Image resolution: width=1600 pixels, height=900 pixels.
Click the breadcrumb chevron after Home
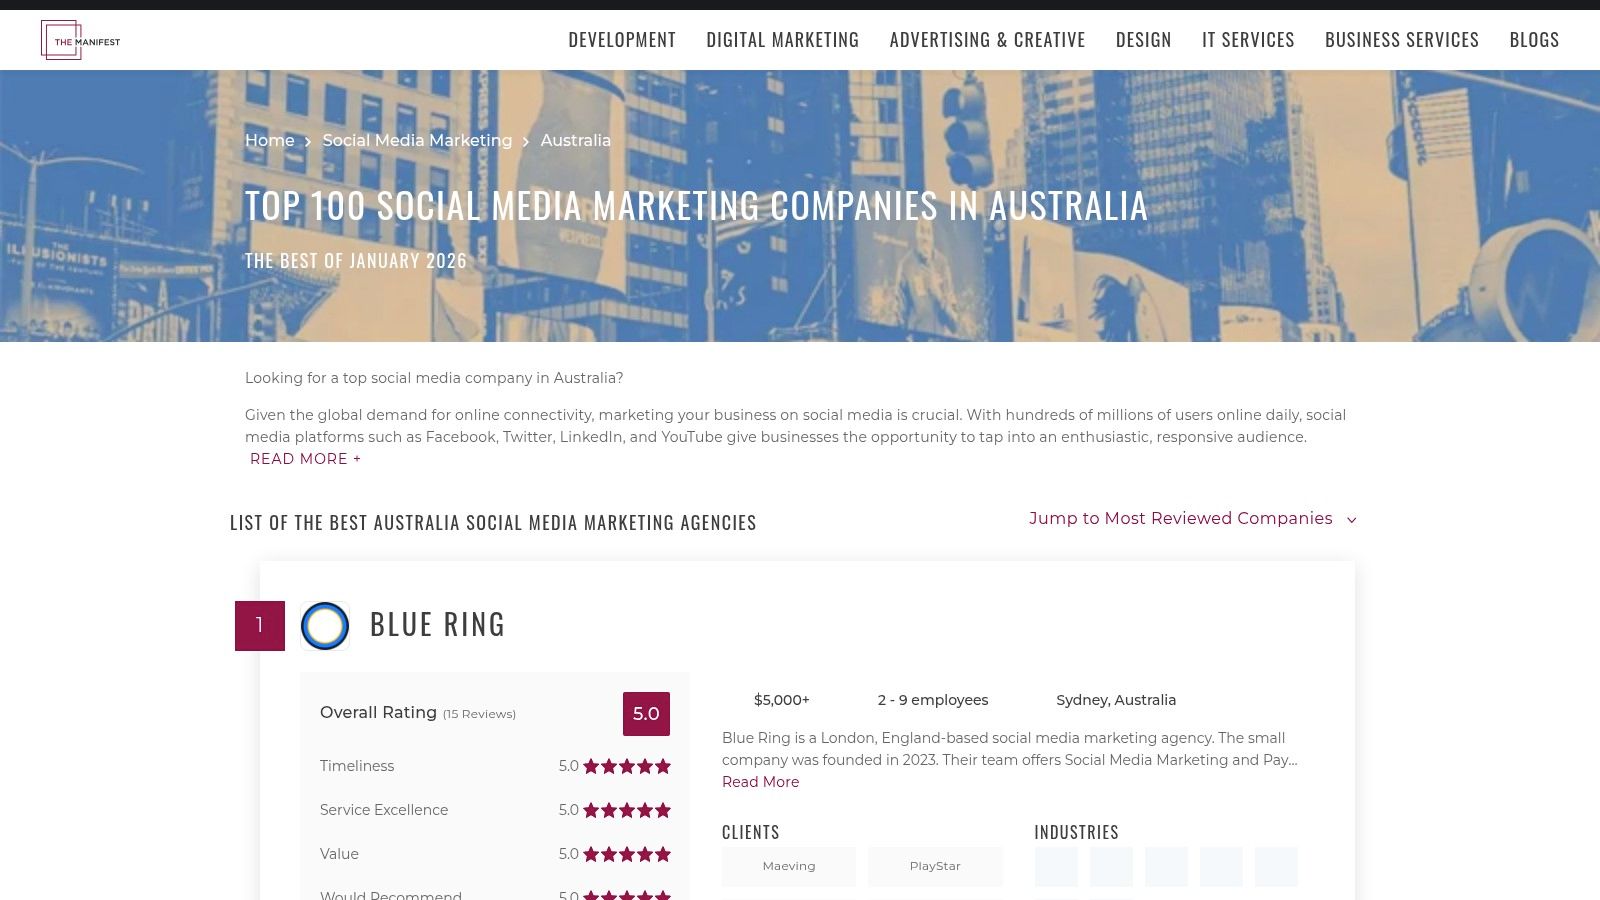(x=309, y=141)
